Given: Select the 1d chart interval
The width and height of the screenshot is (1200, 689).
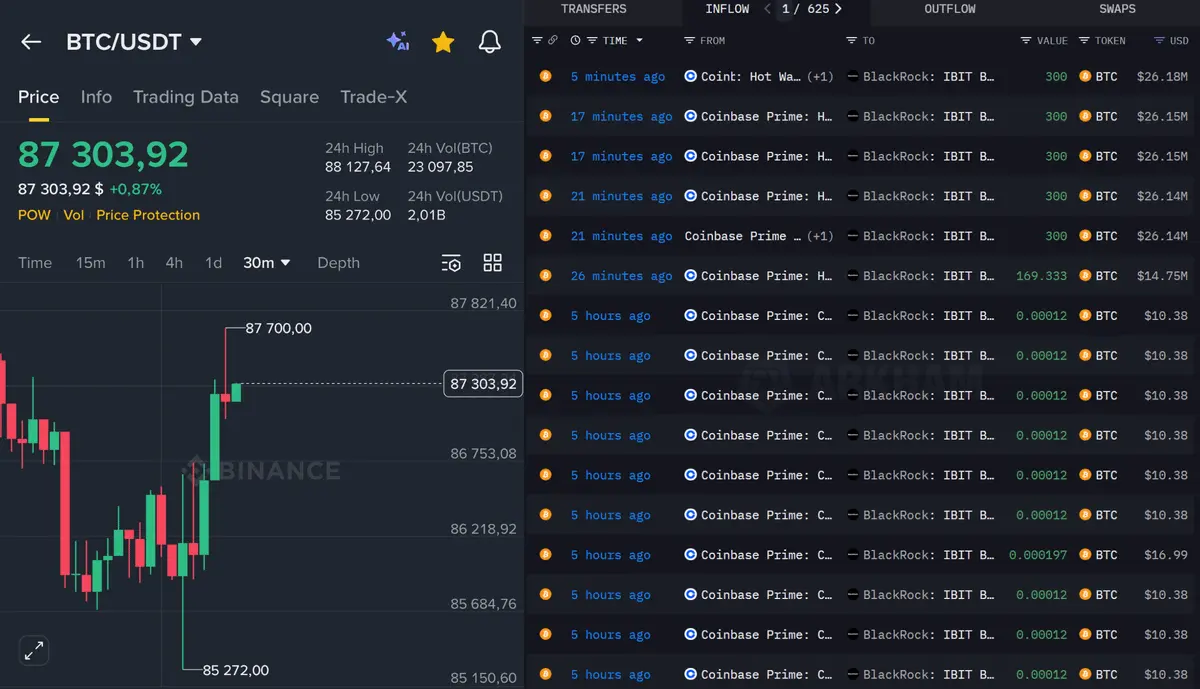Looking at the screenshot, I should pyautogui.click(x=213, y=263).
